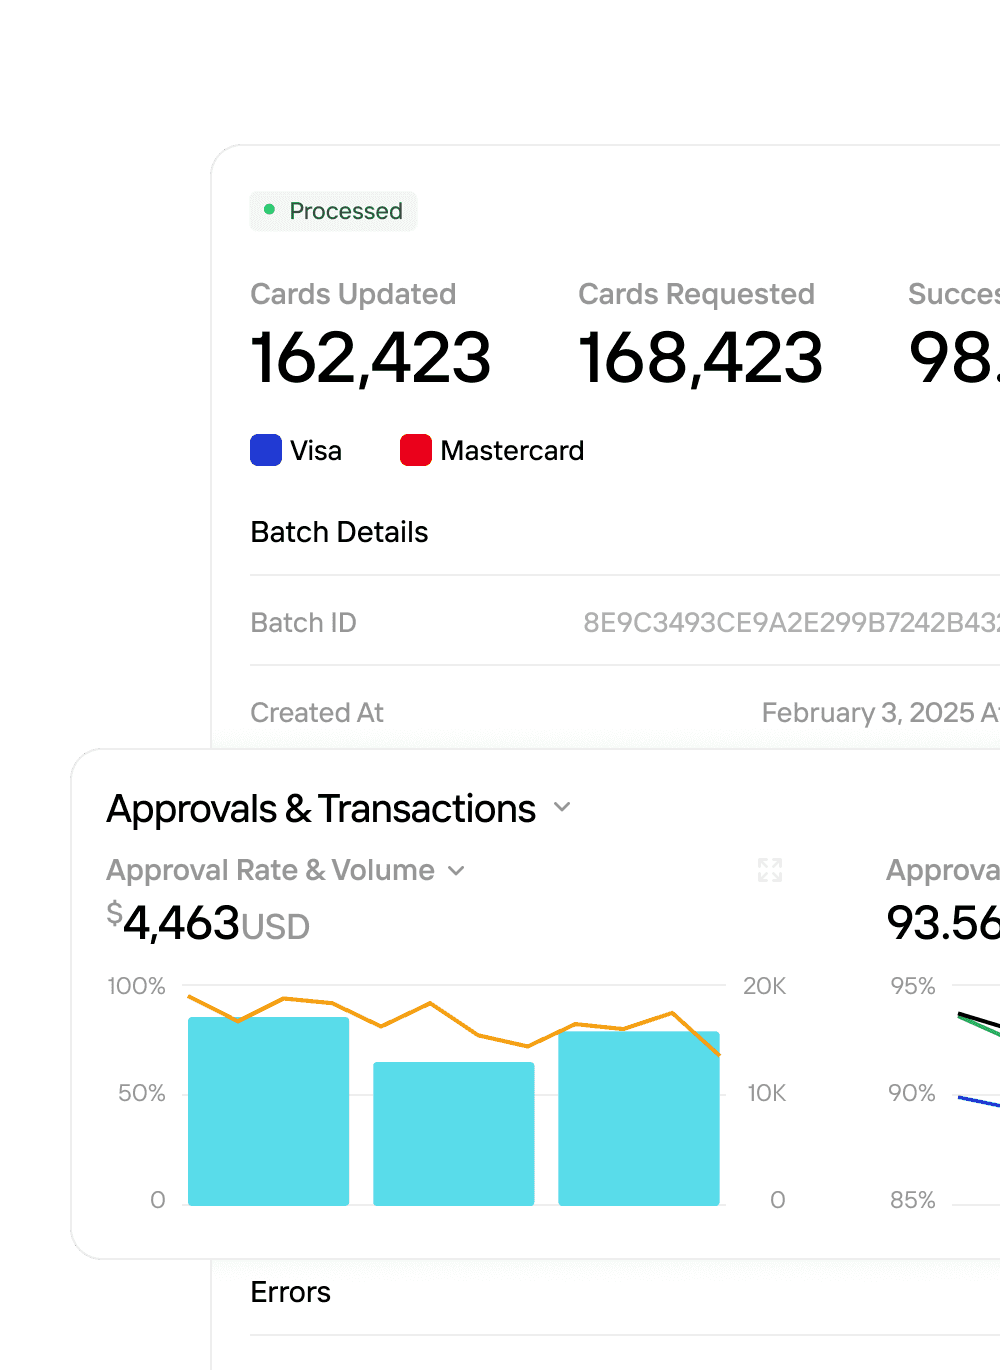Viewport: 1000px width, 1370px height.
Task: Click the February 3, 2025 date value
Action: tap(880, 713)
